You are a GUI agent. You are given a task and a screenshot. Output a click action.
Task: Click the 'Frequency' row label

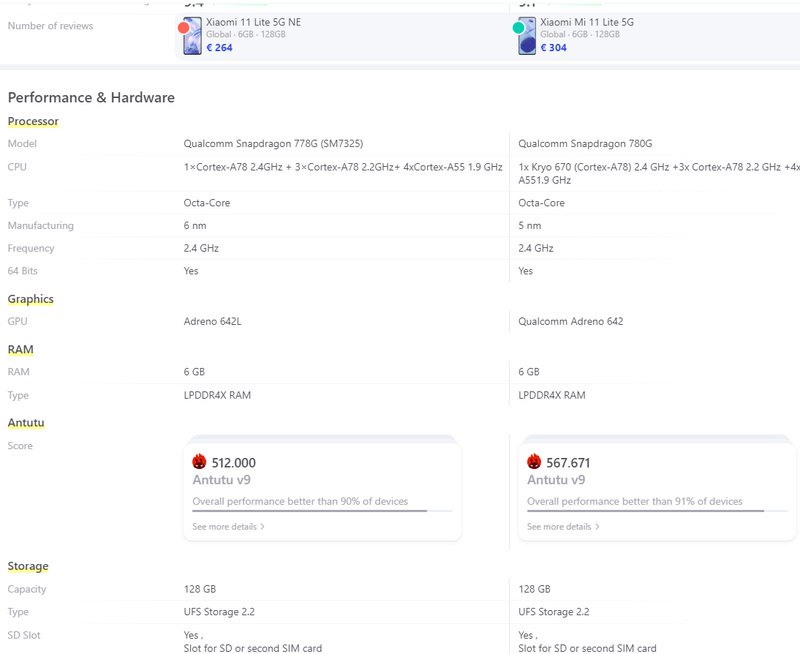tap(31, 248)
